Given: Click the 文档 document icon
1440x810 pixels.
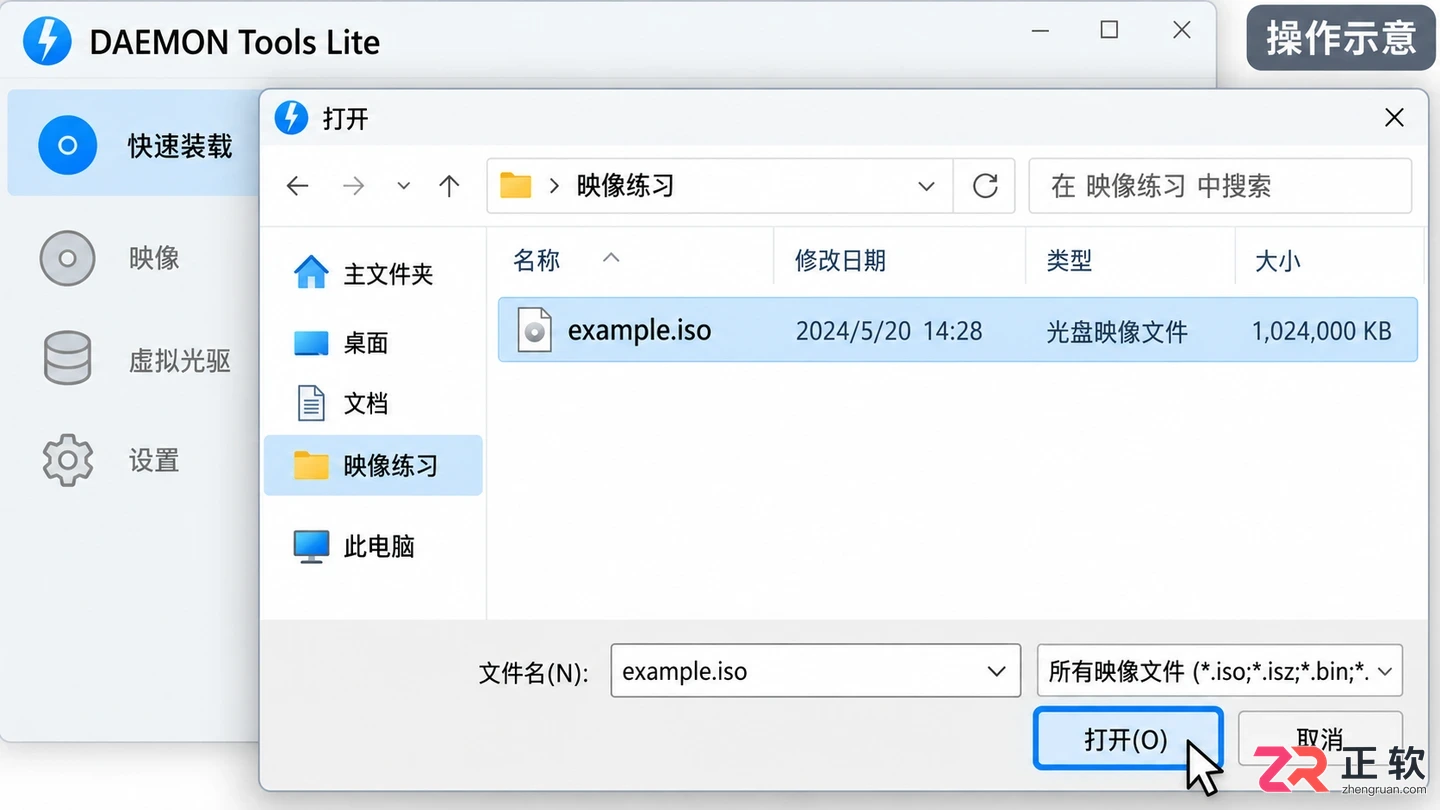Looking at the screenshot, I should pyautogui.click(x=311, y=403).
